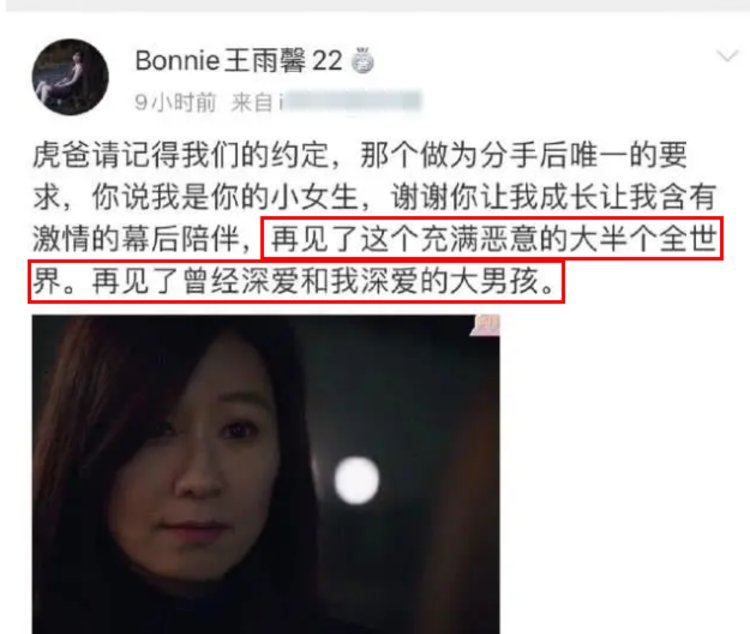
Task: Click the phrase 激情的幕后陪伴
Action: [135, 238]
